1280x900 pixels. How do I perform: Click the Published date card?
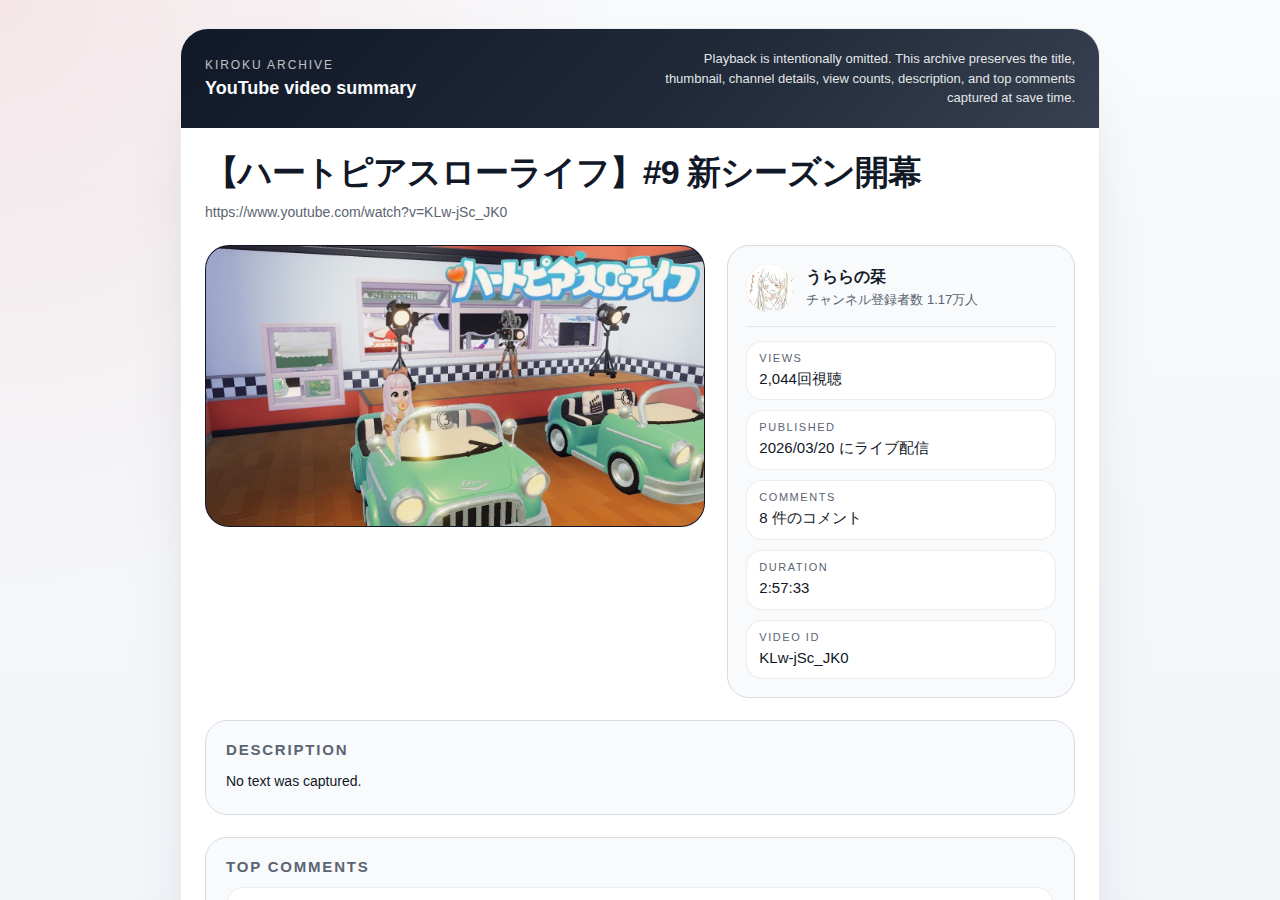click(x=901, y=440)
